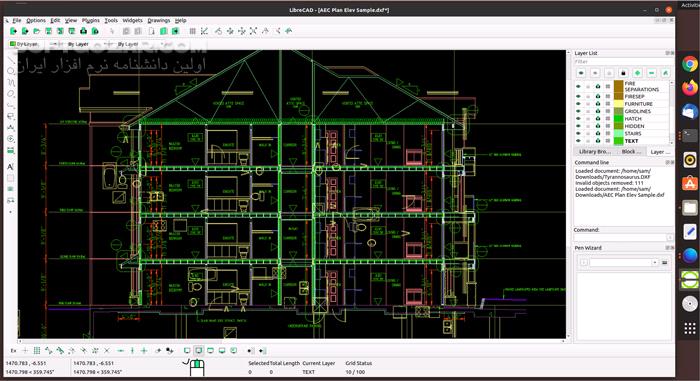
Task: Toggle visibility of FURNITURE layer
Action: point(579,104)
